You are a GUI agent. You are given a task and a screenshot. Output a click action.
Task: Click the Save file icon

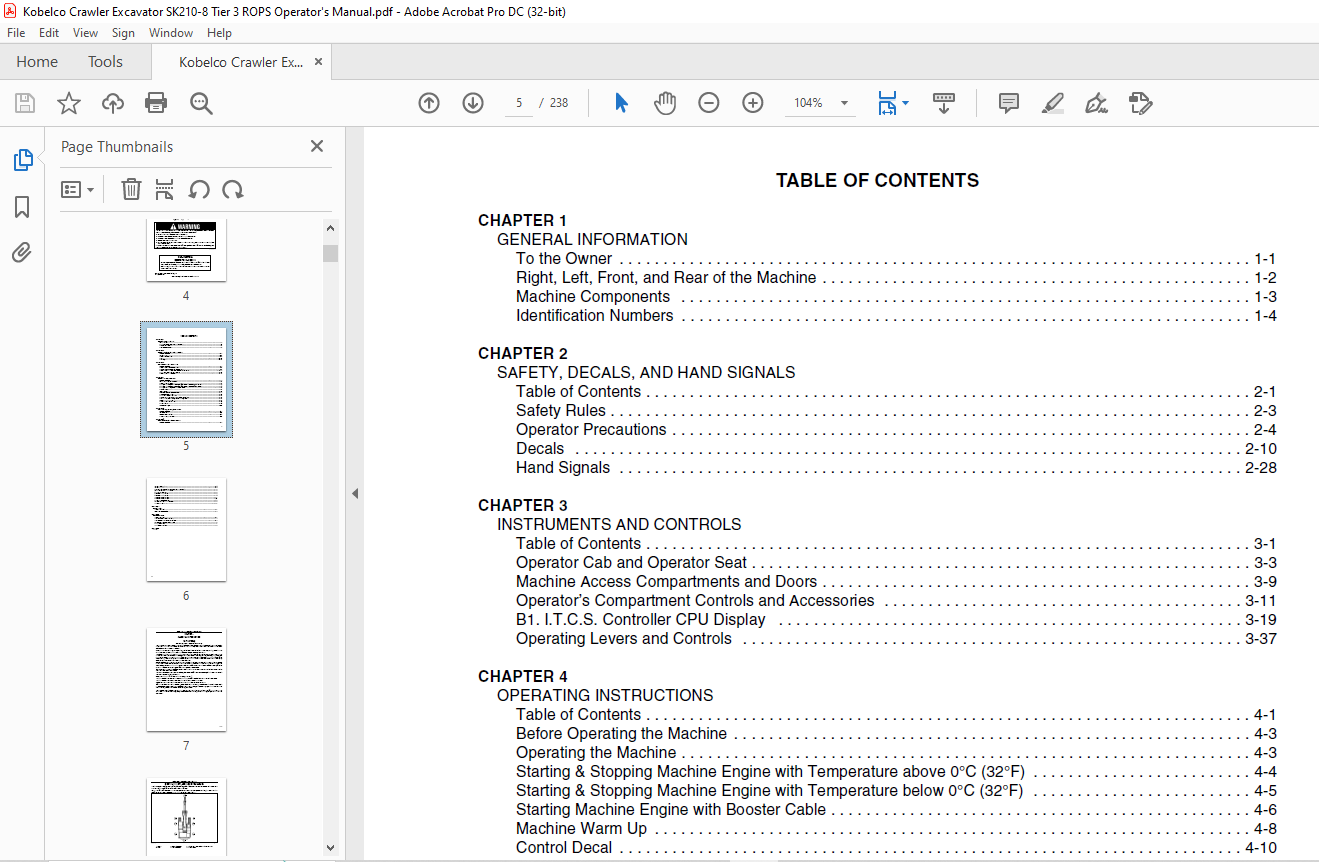coord(25,103)
